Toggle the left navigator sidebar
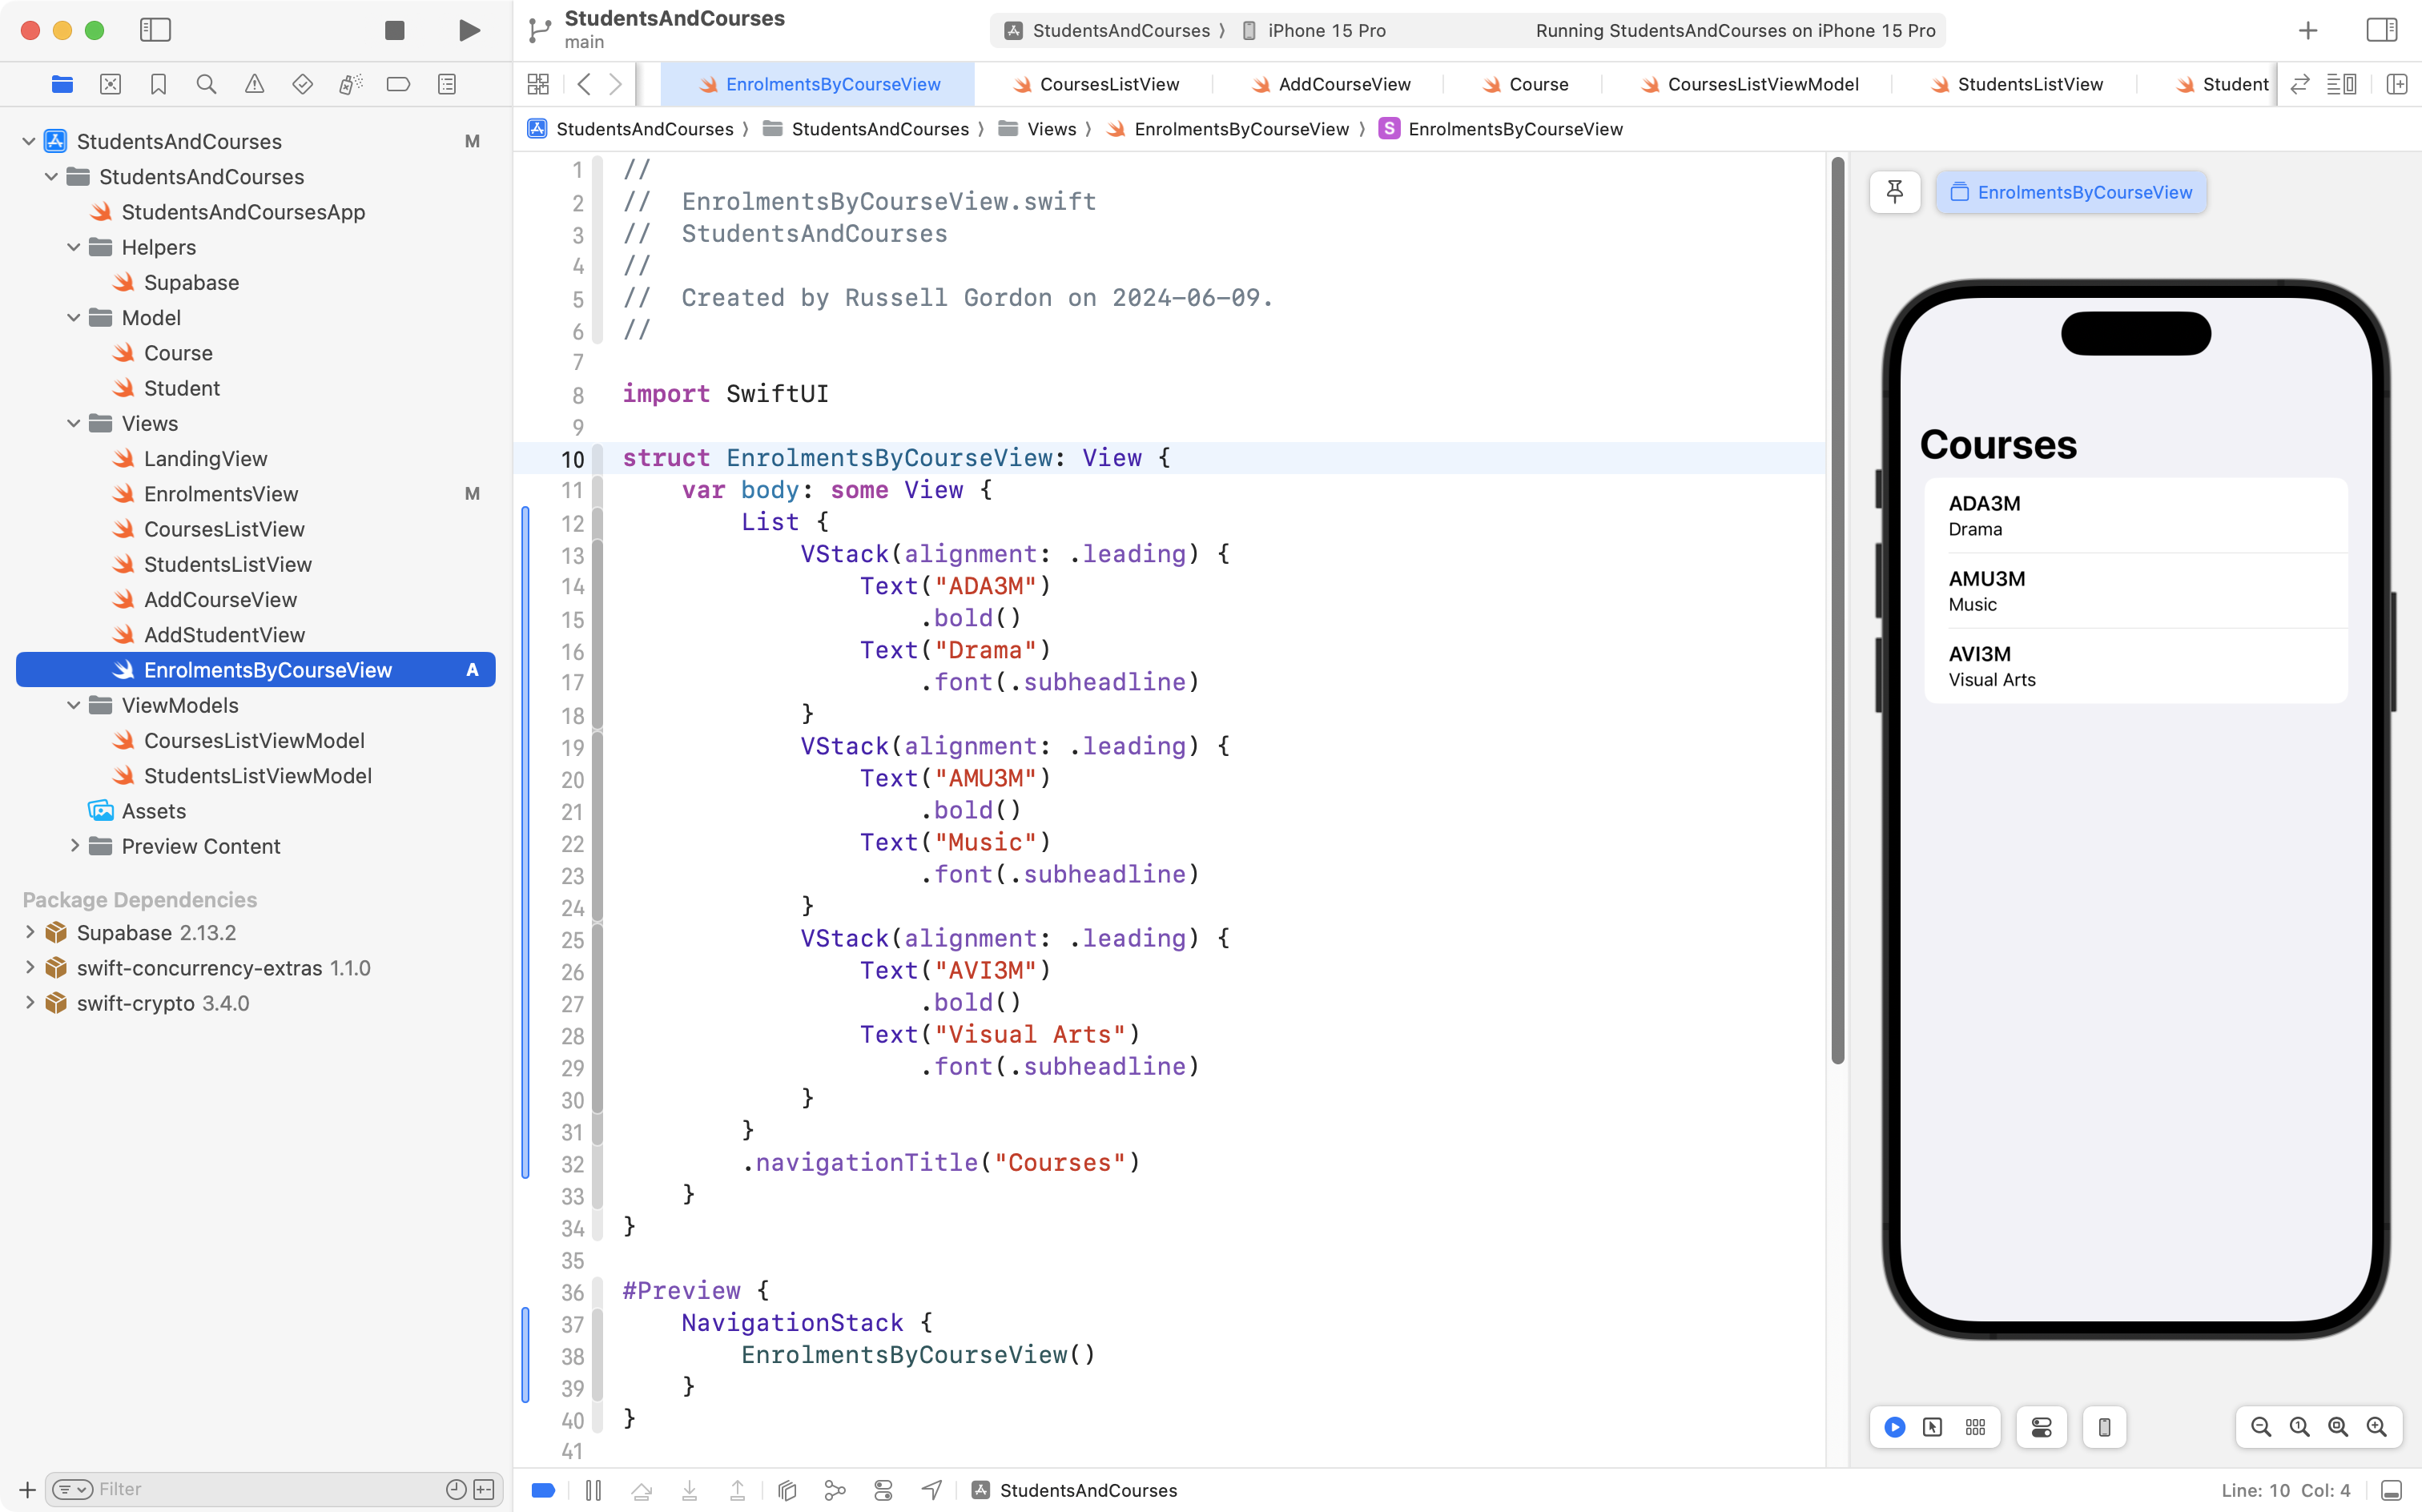 [x=155, y=30]
